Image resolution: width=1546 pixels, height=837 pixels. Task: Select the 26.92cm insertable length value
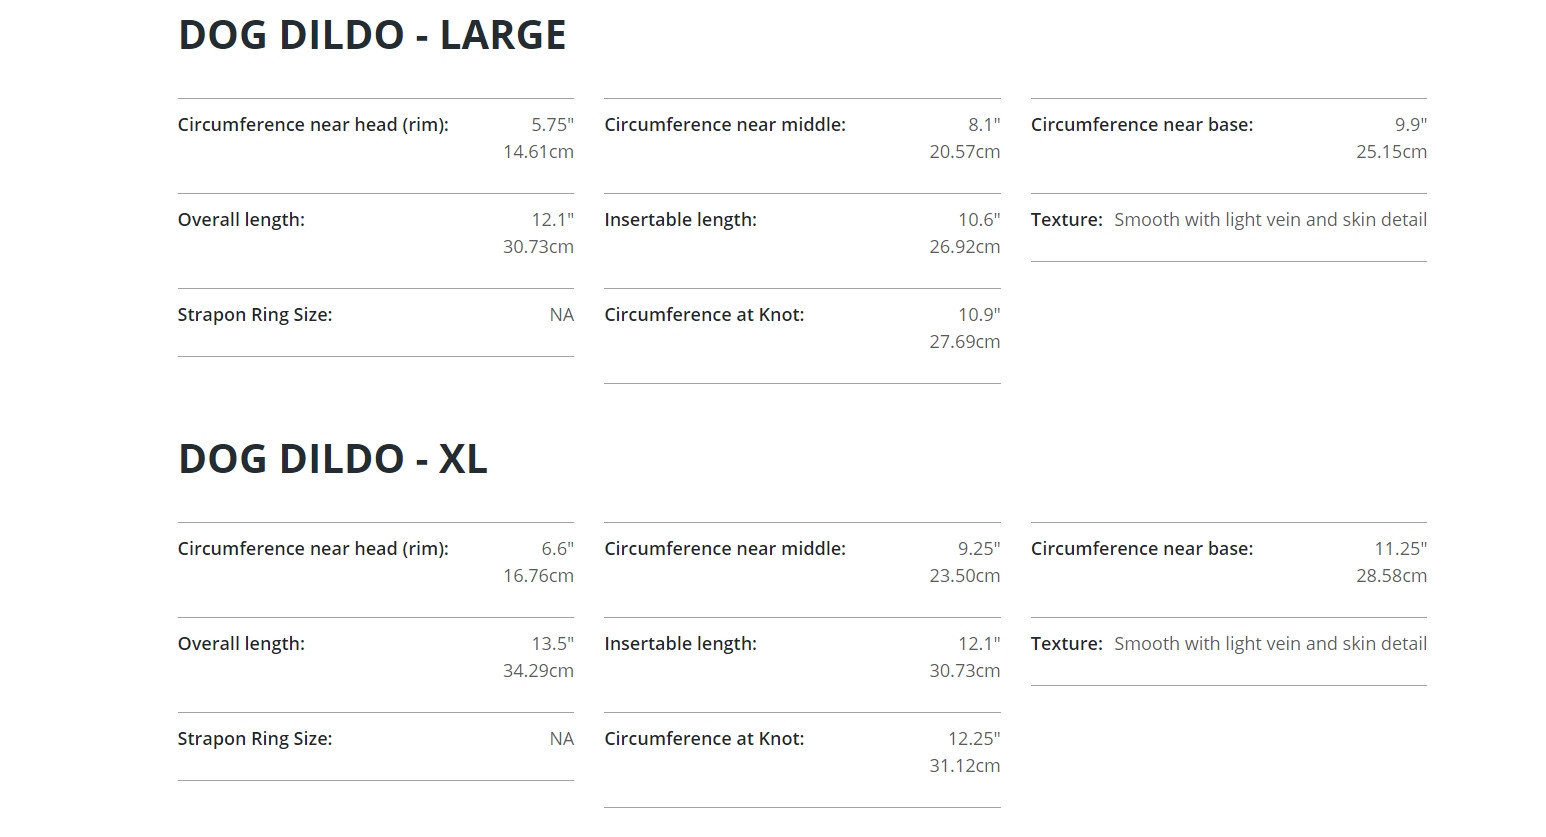tap(964, 247)
